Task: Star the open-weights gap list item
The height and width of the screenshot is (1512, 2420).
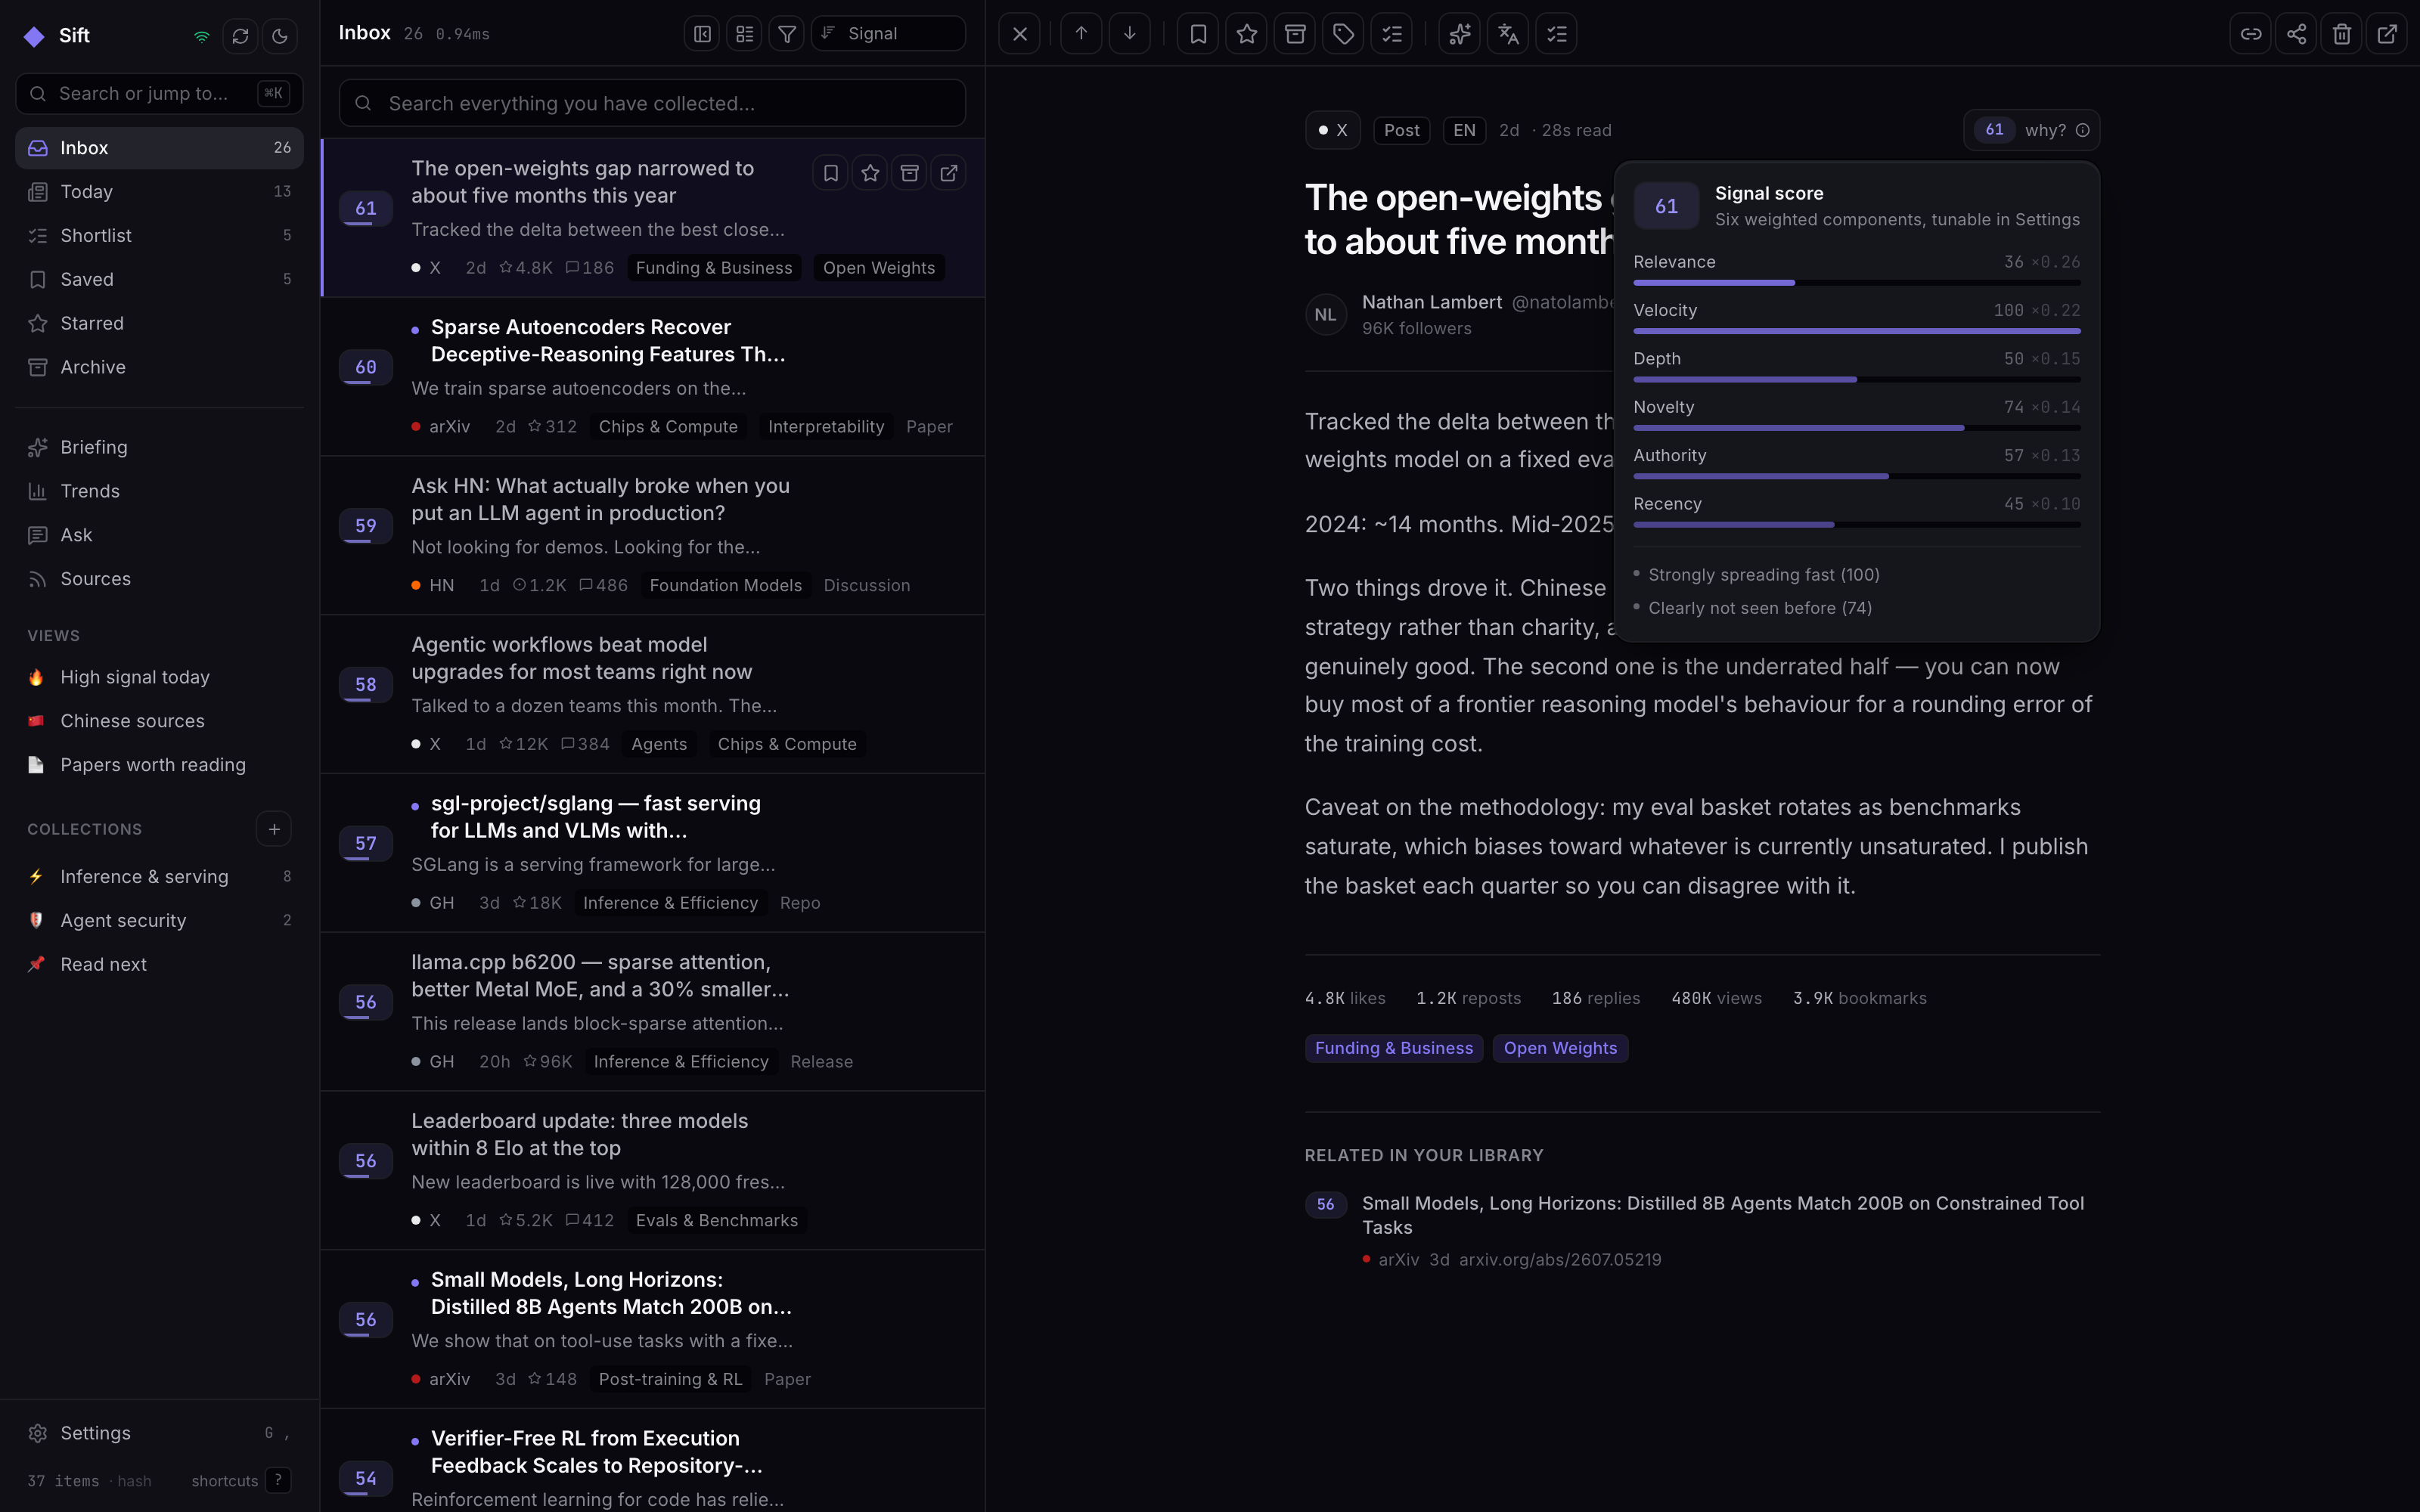Action: [x=870, y=173]
